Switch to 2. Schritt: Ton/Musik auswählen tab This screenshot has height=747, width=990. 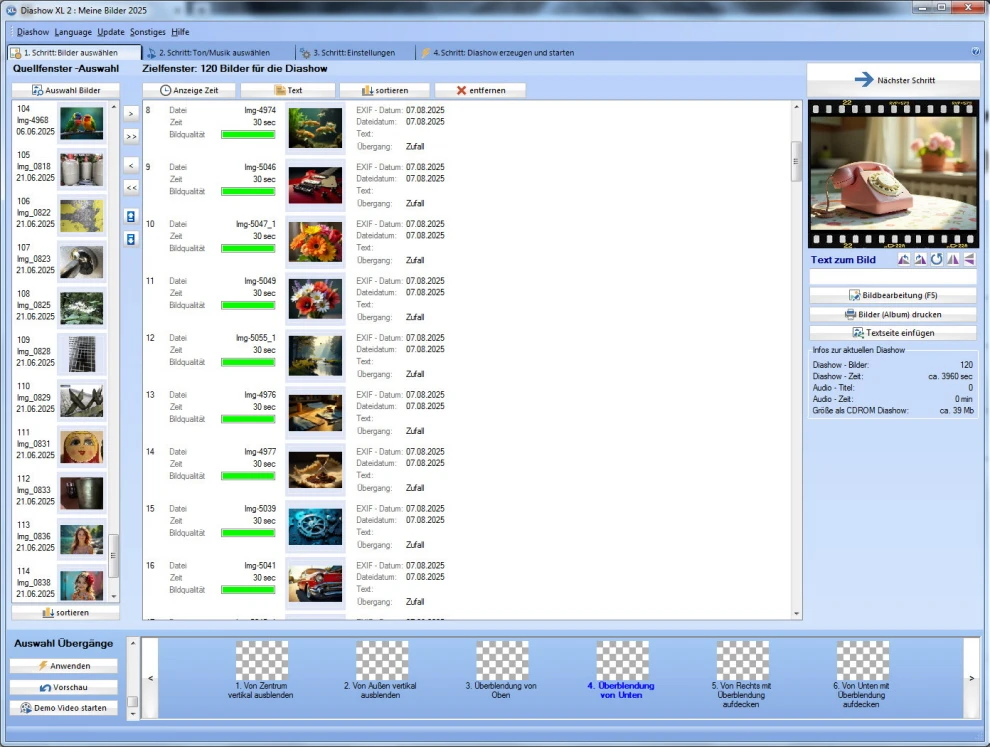(213, 52)
